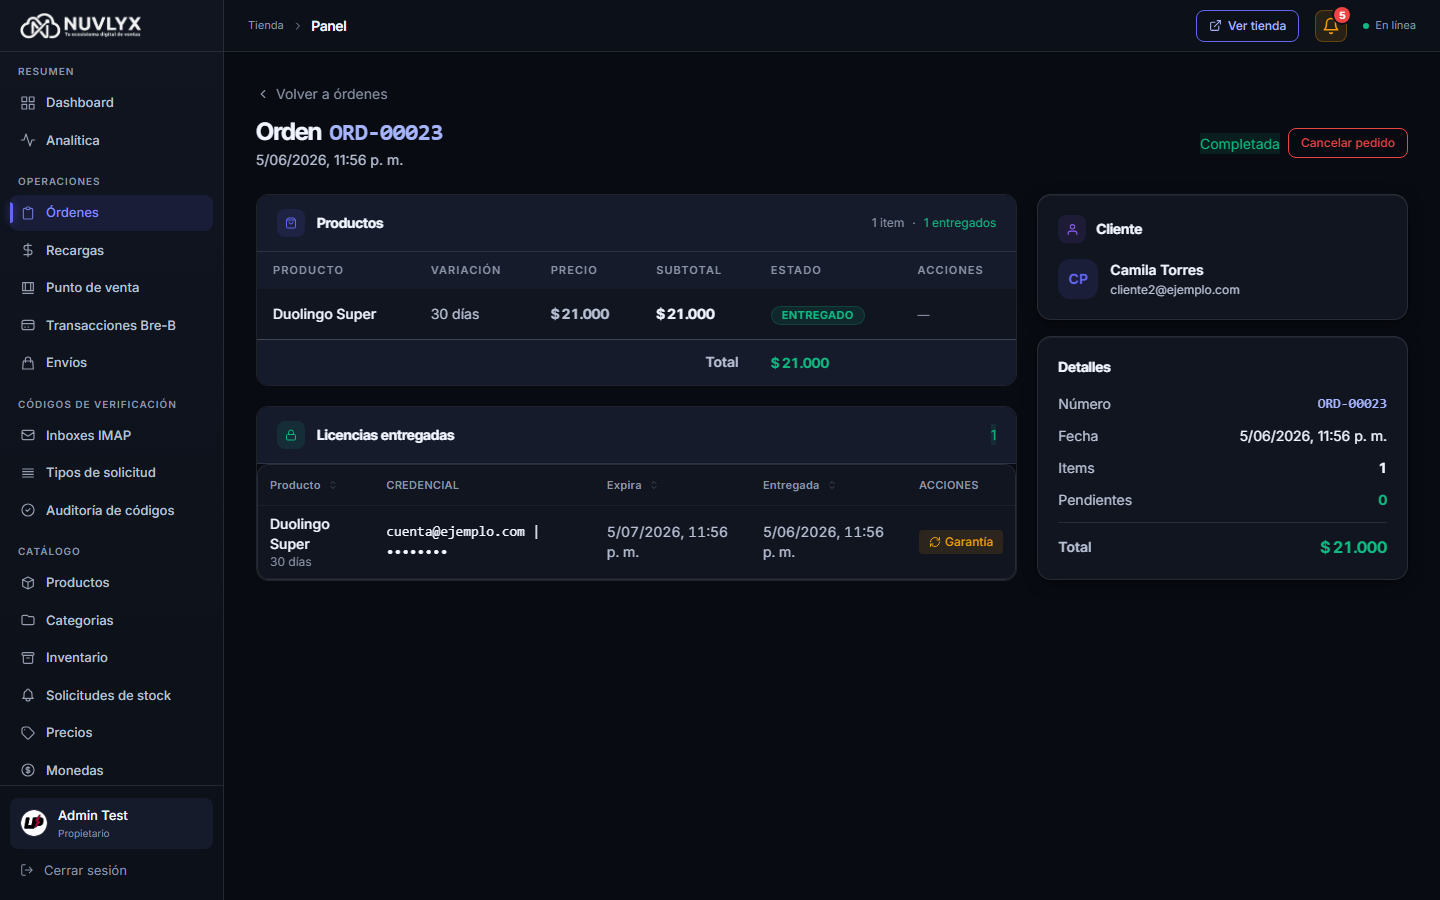The height and width of the screenshot is (900, 1440).
Task: Sort licenses by Expira column
Action: (632, 486)
